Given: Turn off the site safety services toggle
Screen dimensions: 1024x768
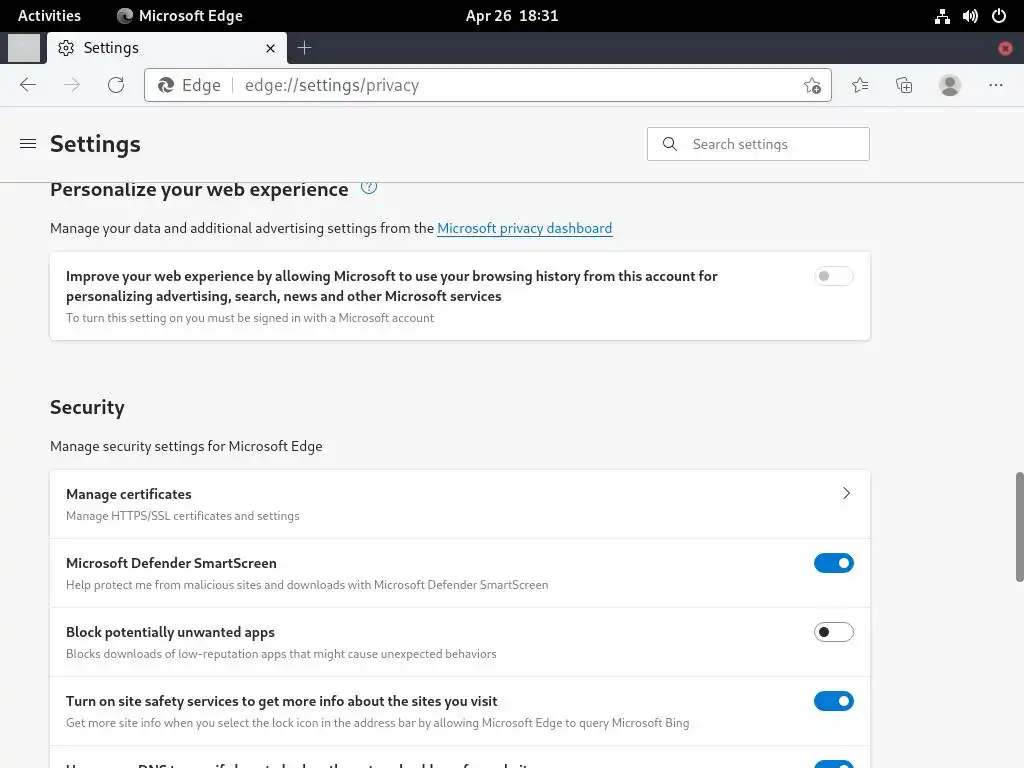Looking at the screenshot, I should (833, 701).
